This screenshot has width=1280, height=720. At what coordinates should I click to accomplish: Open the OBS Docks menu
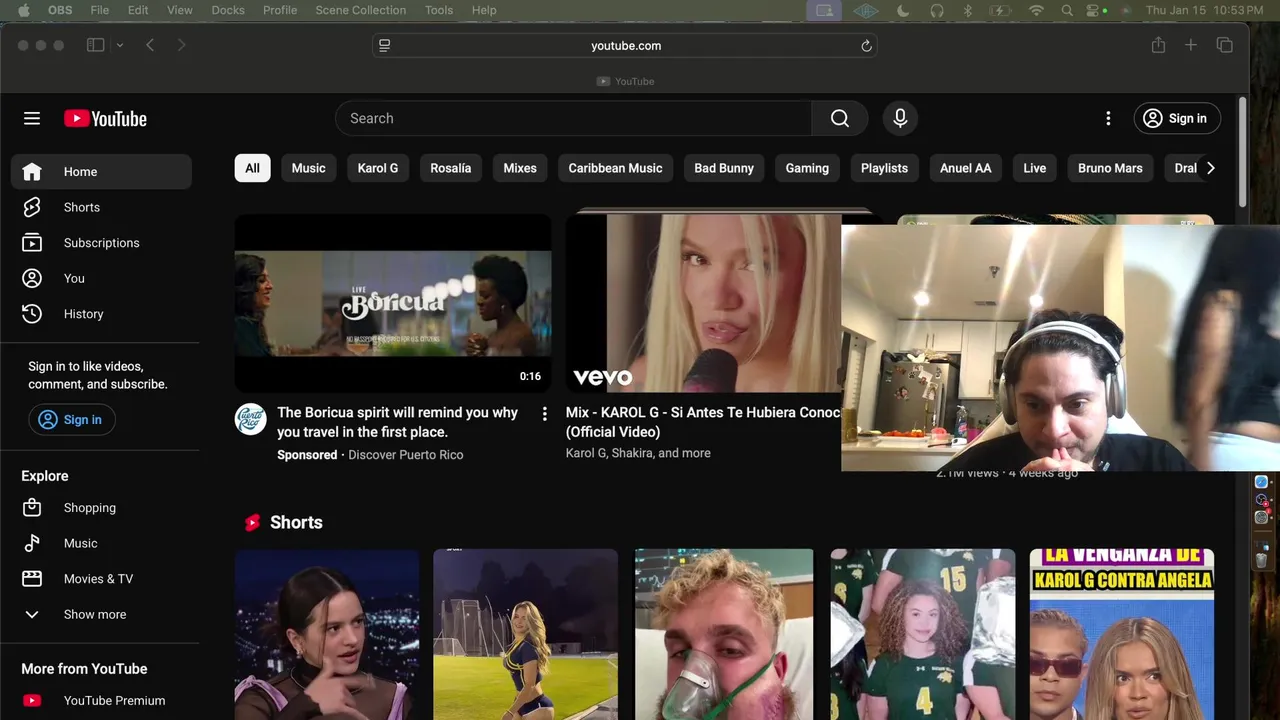[228, 10]
